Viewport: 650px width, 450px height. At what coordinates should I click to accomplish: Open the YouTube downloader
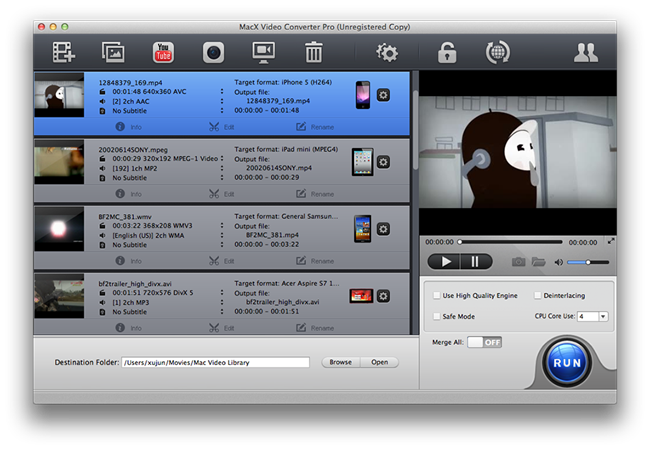(x=162, y=52)
